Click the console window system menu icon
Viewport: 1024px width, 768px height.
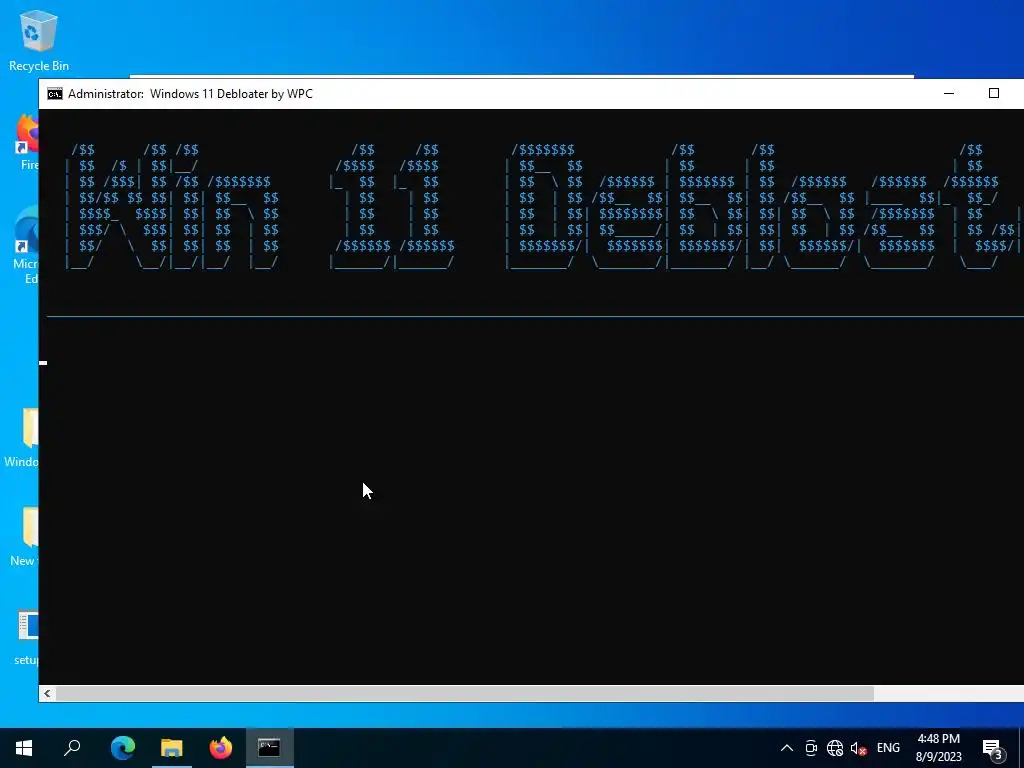click(x=55, y=94)
